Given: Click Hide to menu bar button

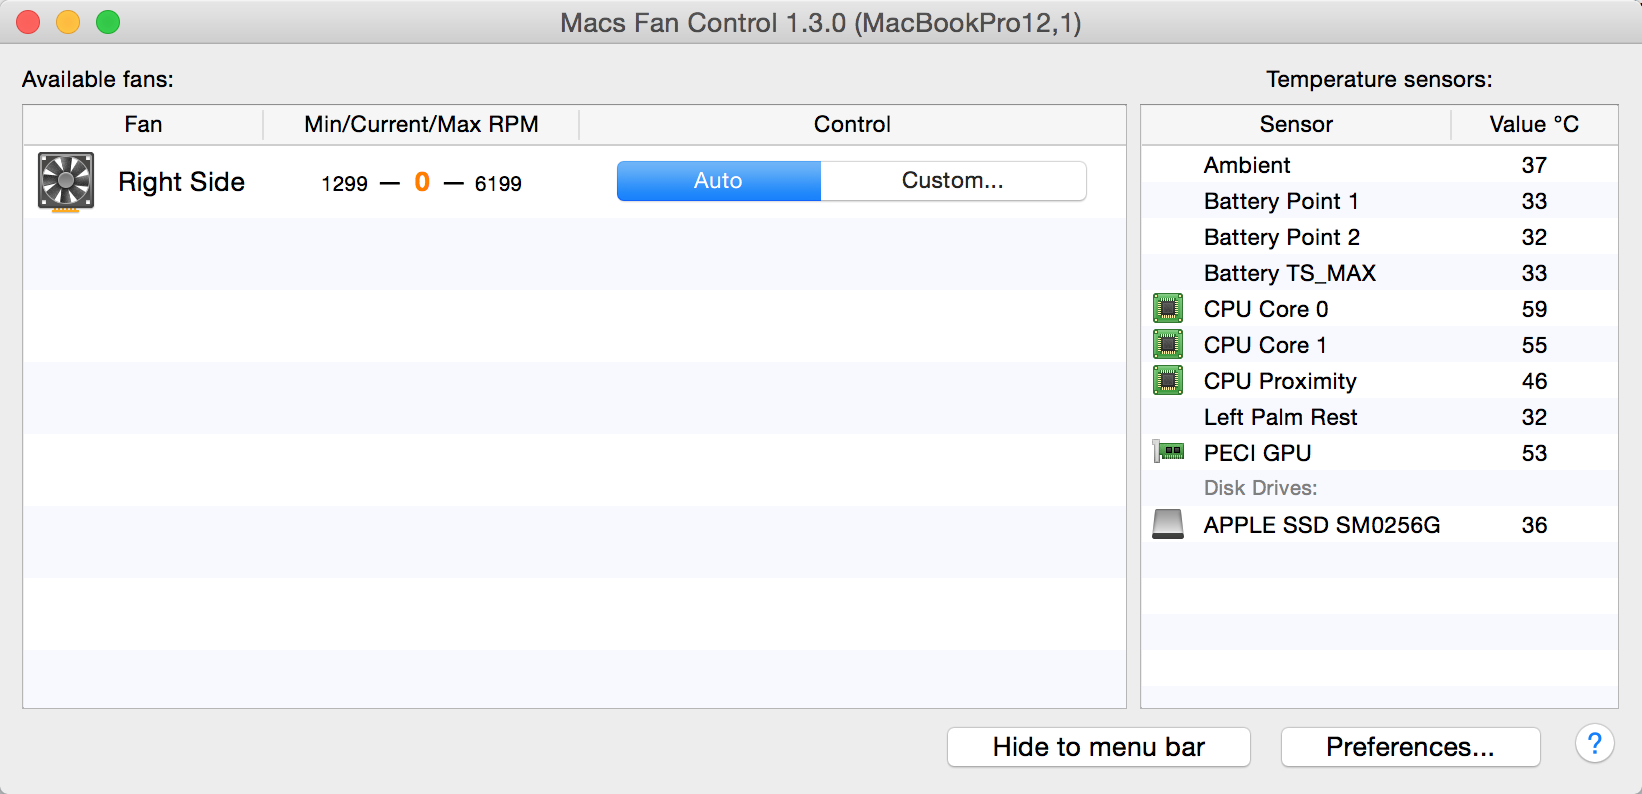Looking at the screenshot, I should tap(1098, 747).
